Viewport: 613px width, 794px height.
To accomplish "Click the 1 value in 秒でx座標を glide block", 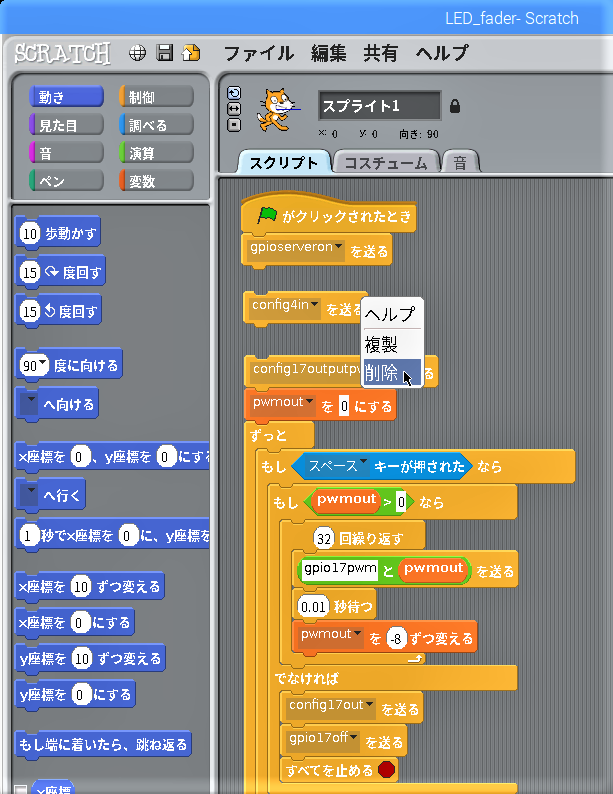I will 28,535.
